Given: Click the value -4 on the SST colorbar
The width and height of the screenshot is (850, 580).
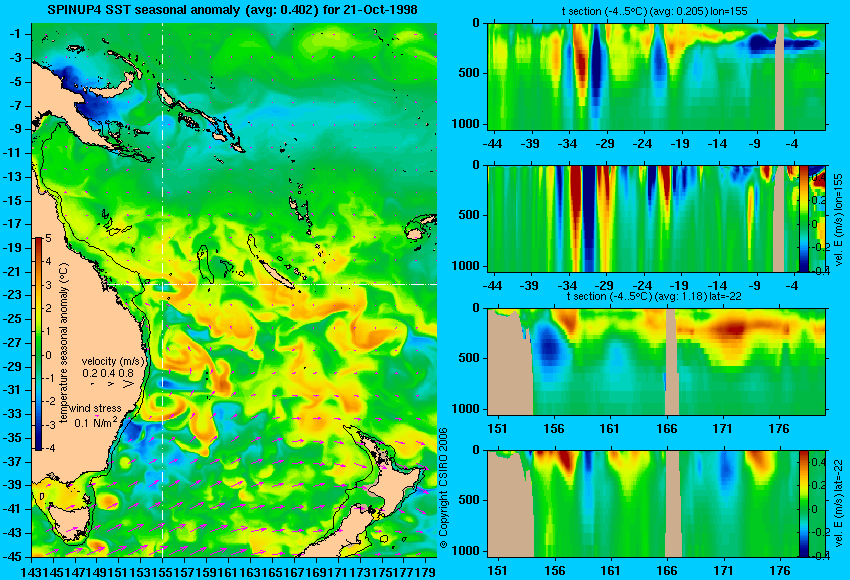Looking at the screenshot, I should (x=48, y=448).
